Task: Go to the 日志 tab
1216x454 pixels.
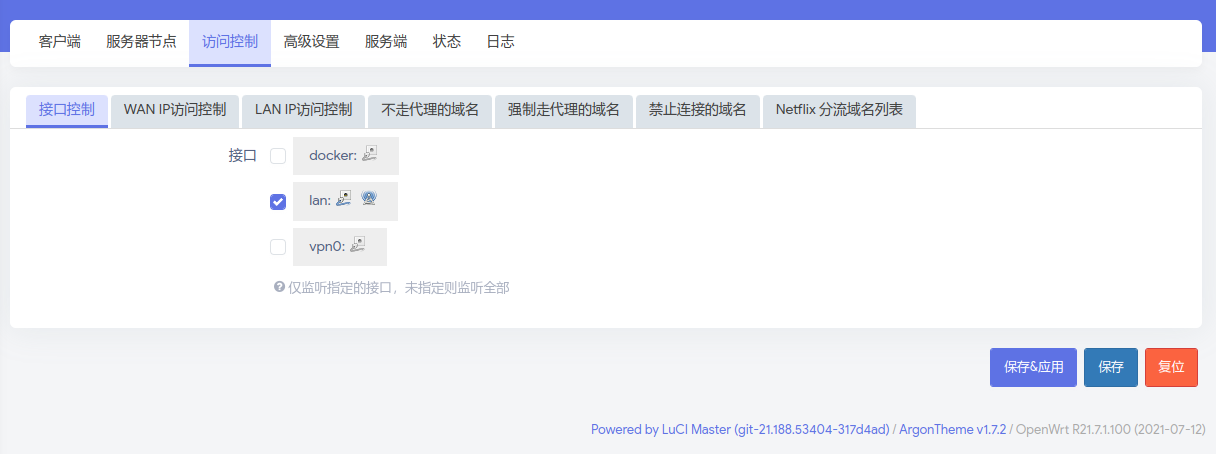Action: [500, 42]
